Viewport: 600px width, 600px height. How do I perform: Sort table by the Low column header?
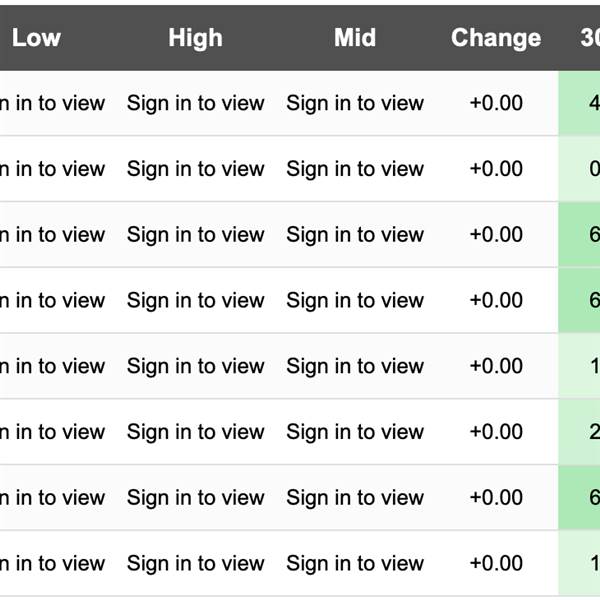(36, 38)
